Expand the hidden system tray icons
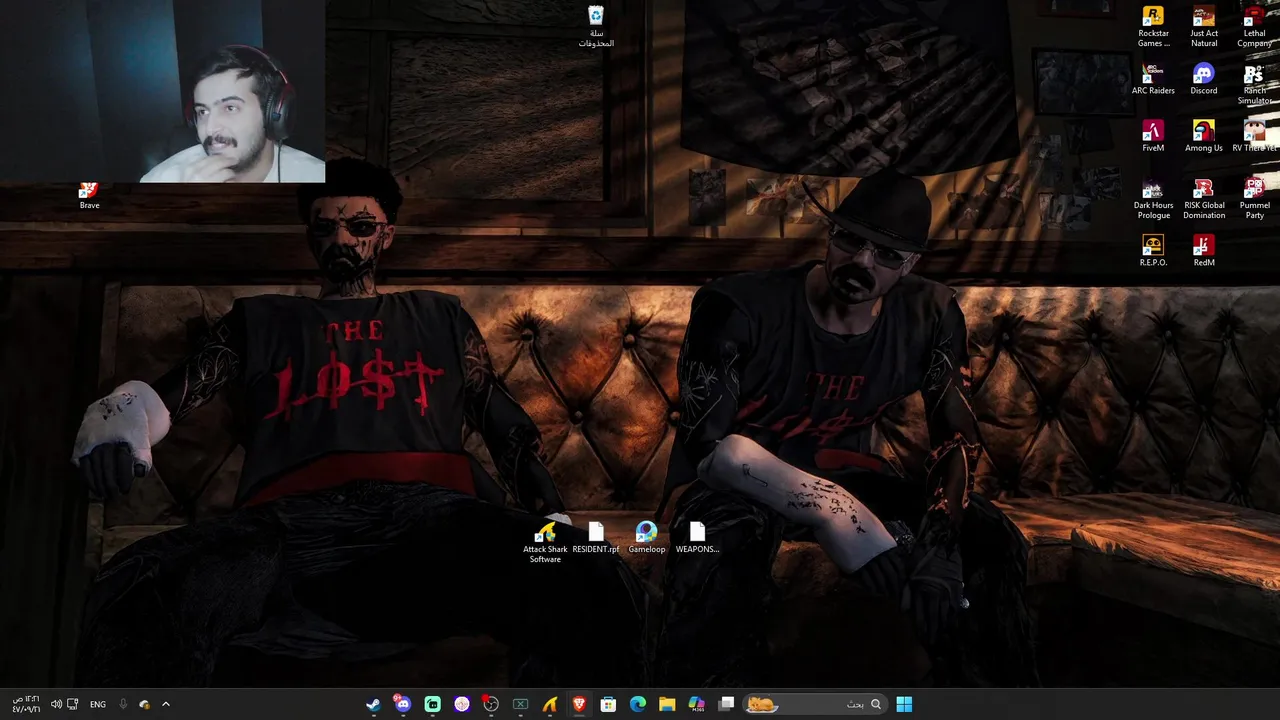This screenshot has width=1280, height=720. [166, 704]
